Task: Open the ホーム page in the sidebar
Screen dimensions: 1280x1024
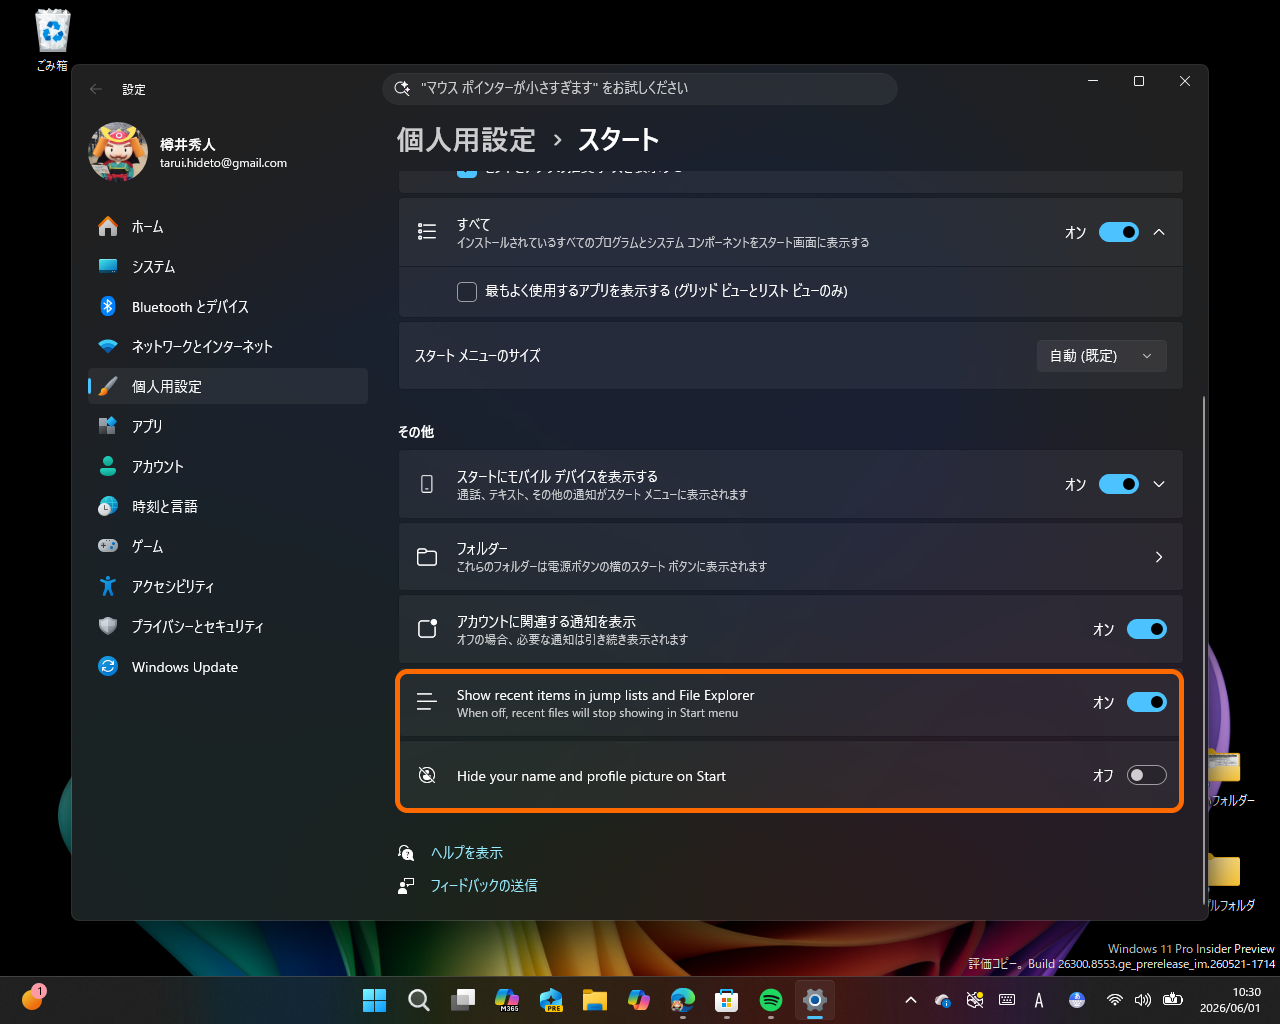Action: (x=228, y=227)
